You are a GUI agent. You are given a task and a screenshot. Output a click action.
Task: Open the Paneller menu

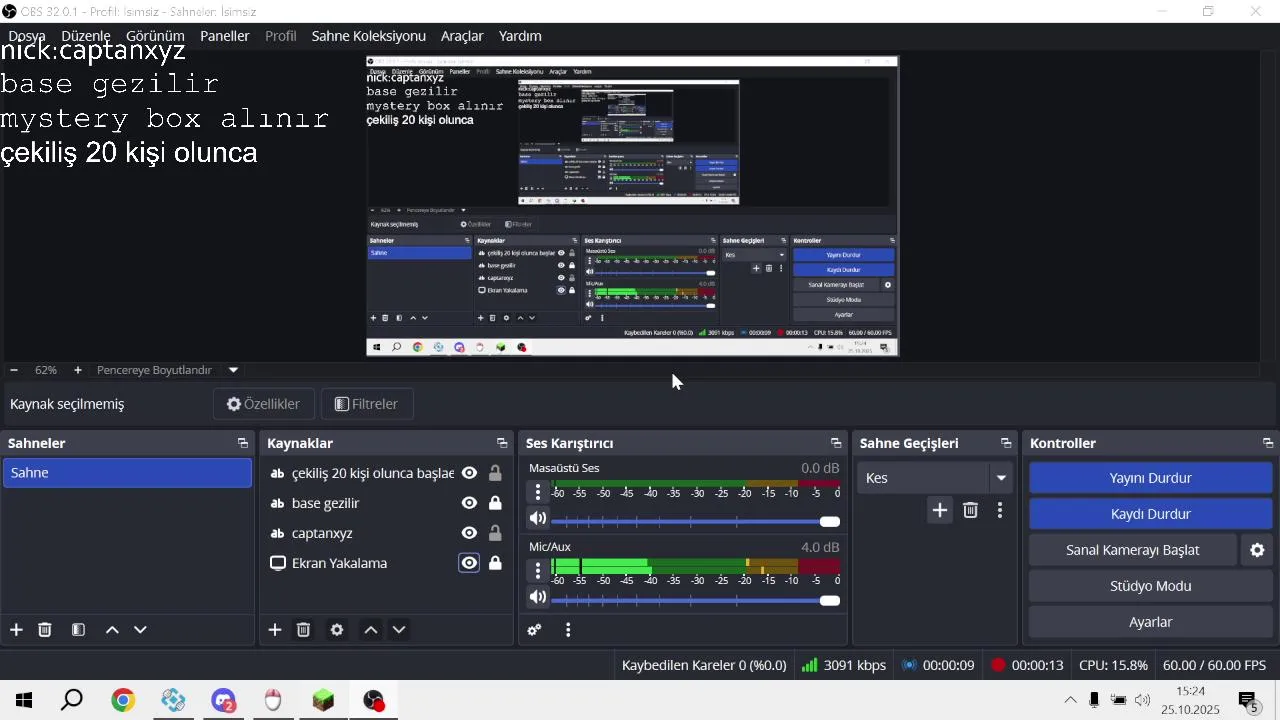coord(225,36)
